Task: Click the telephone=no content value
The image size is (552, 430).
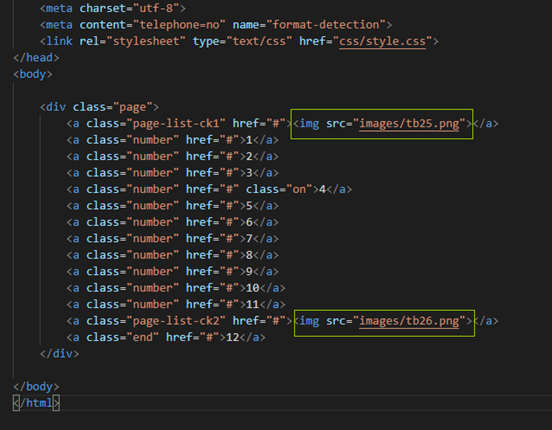Action: point(182,25)
